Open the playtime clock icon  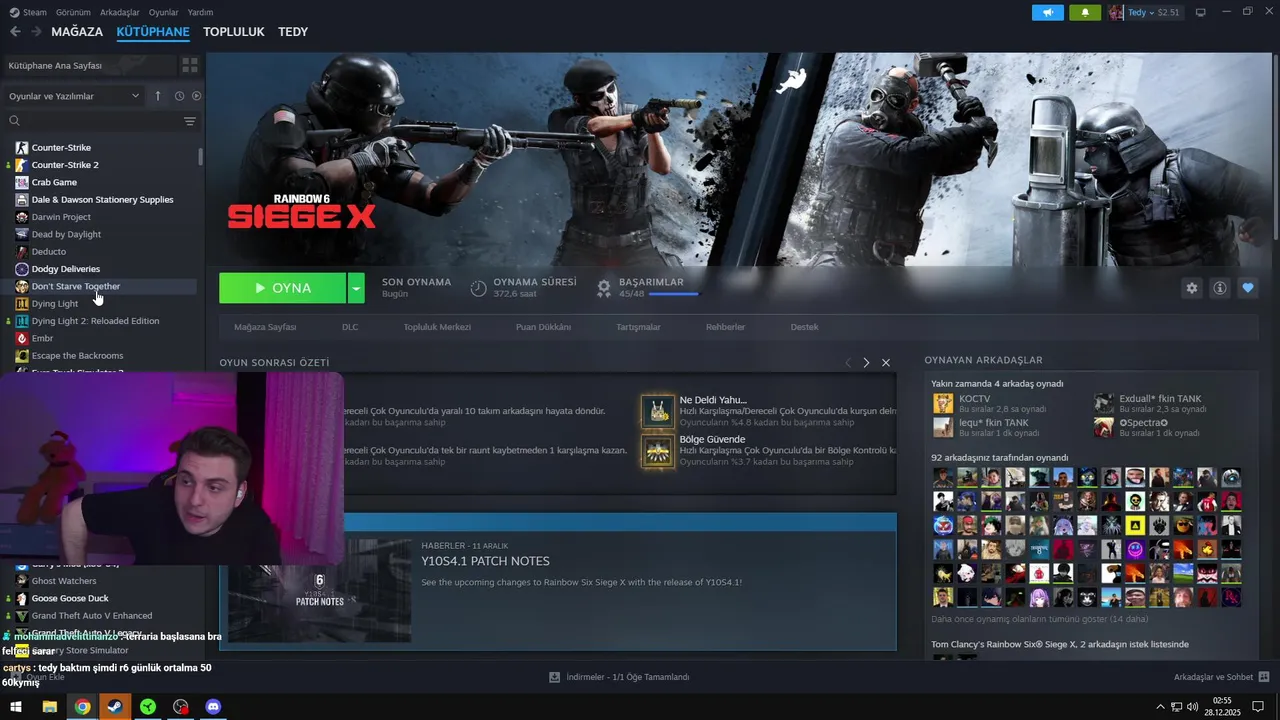[478, 288]
